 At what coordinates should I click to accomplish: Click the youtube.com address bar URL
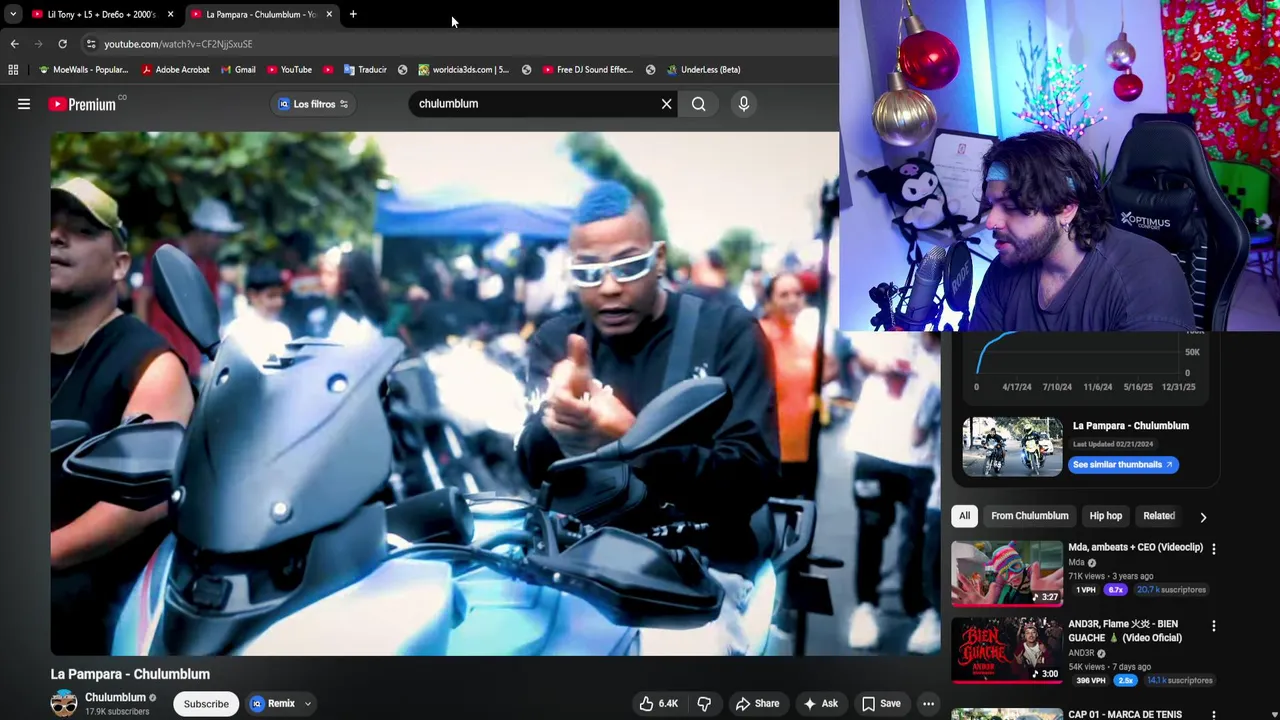[x=178, y=44]
